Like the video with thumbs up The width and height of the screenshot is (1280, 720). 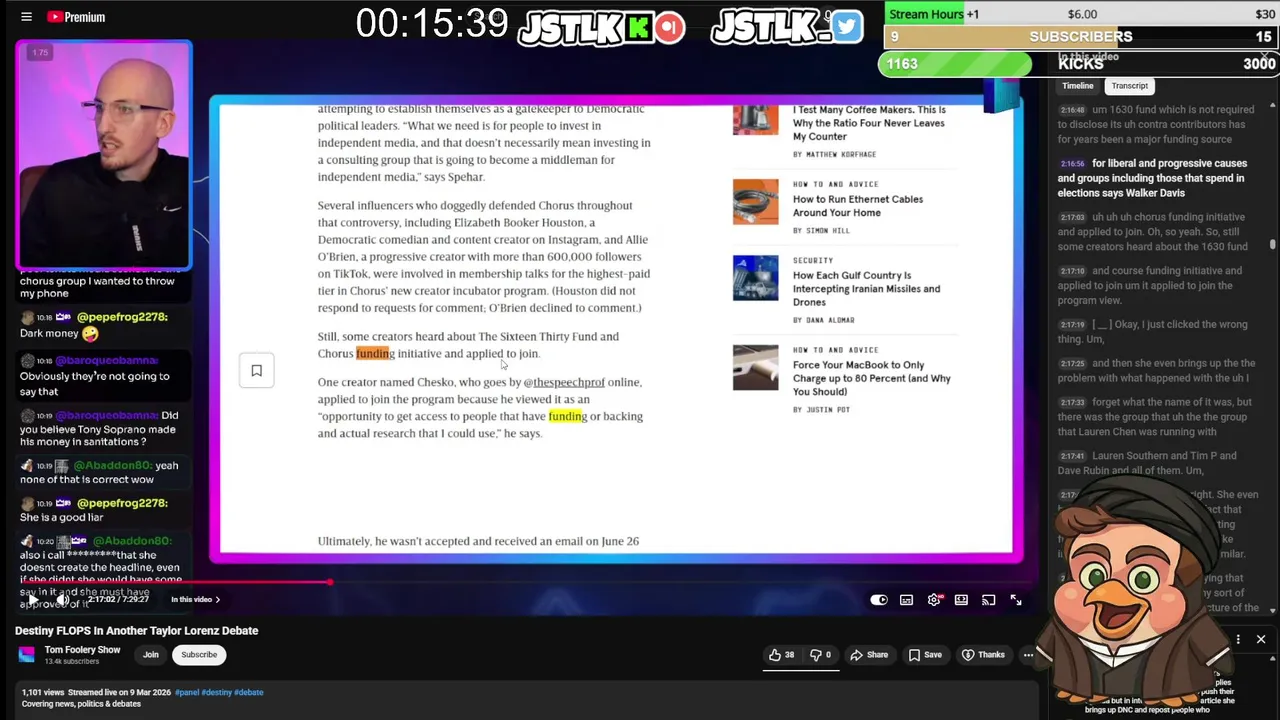[781, 655]
